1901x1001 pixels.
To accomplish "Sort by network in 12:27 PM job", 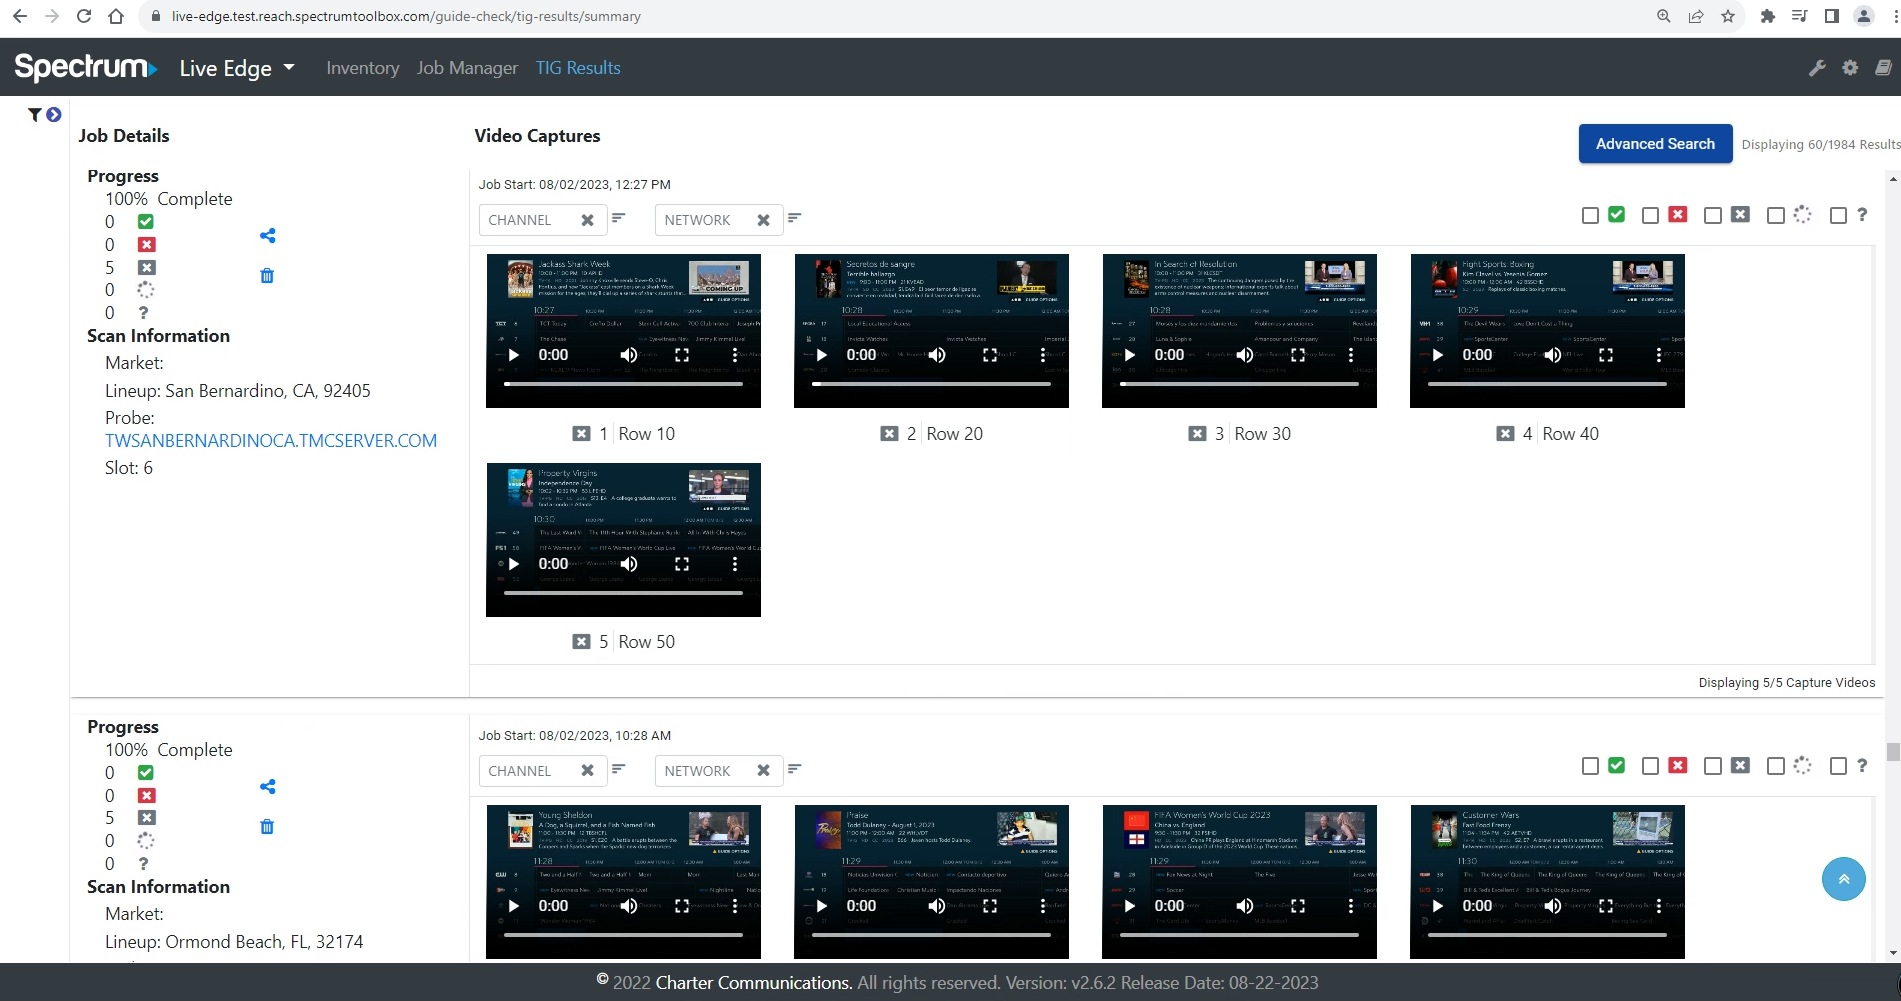I will 795,218.
